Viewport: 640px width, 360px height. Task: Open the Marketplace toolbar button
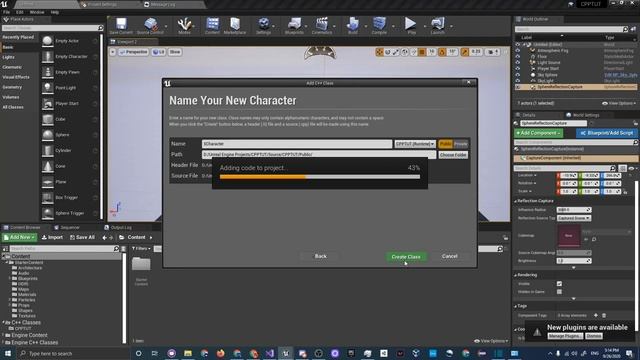tap(235, 26)
